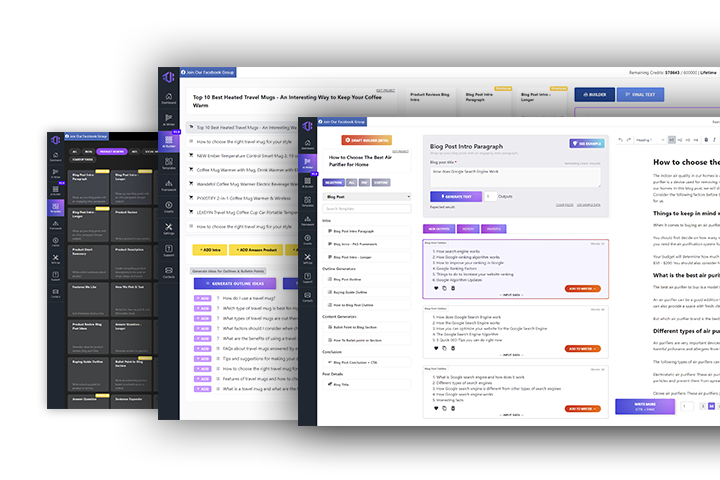
Task: Expand Input Data under the second output card
Action: coord(512,355)
